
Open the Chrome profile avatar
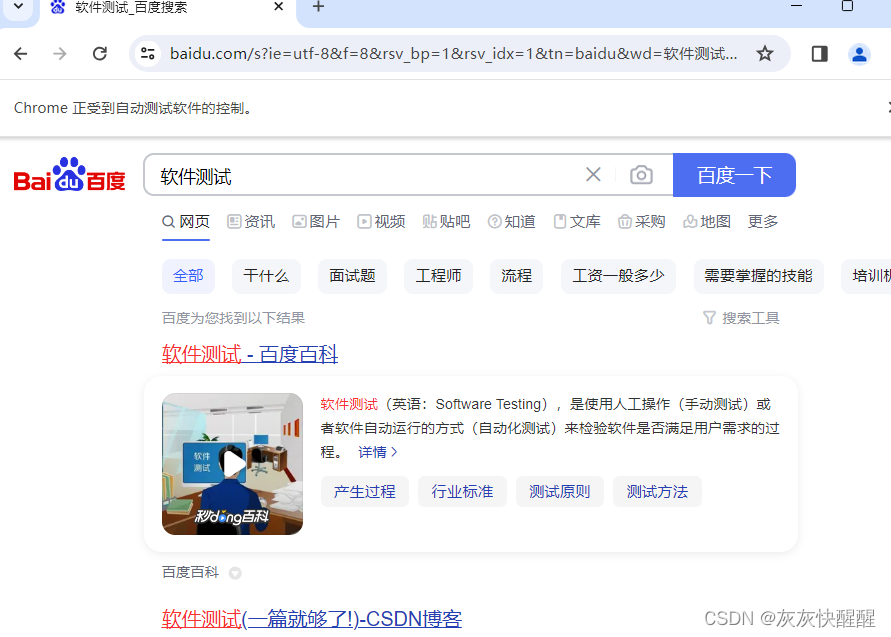pyautogui.click(x=859, y=54)
